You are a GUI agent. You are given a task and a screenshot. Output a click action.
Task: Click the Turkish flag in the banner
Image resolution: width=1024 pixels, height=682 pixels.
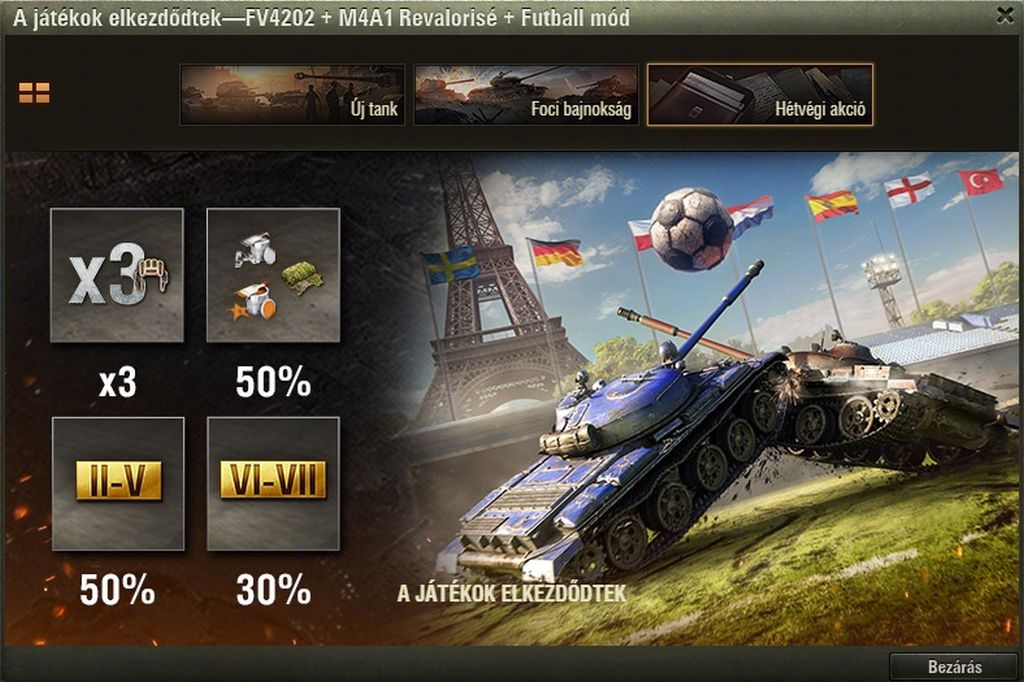[980, 181]
